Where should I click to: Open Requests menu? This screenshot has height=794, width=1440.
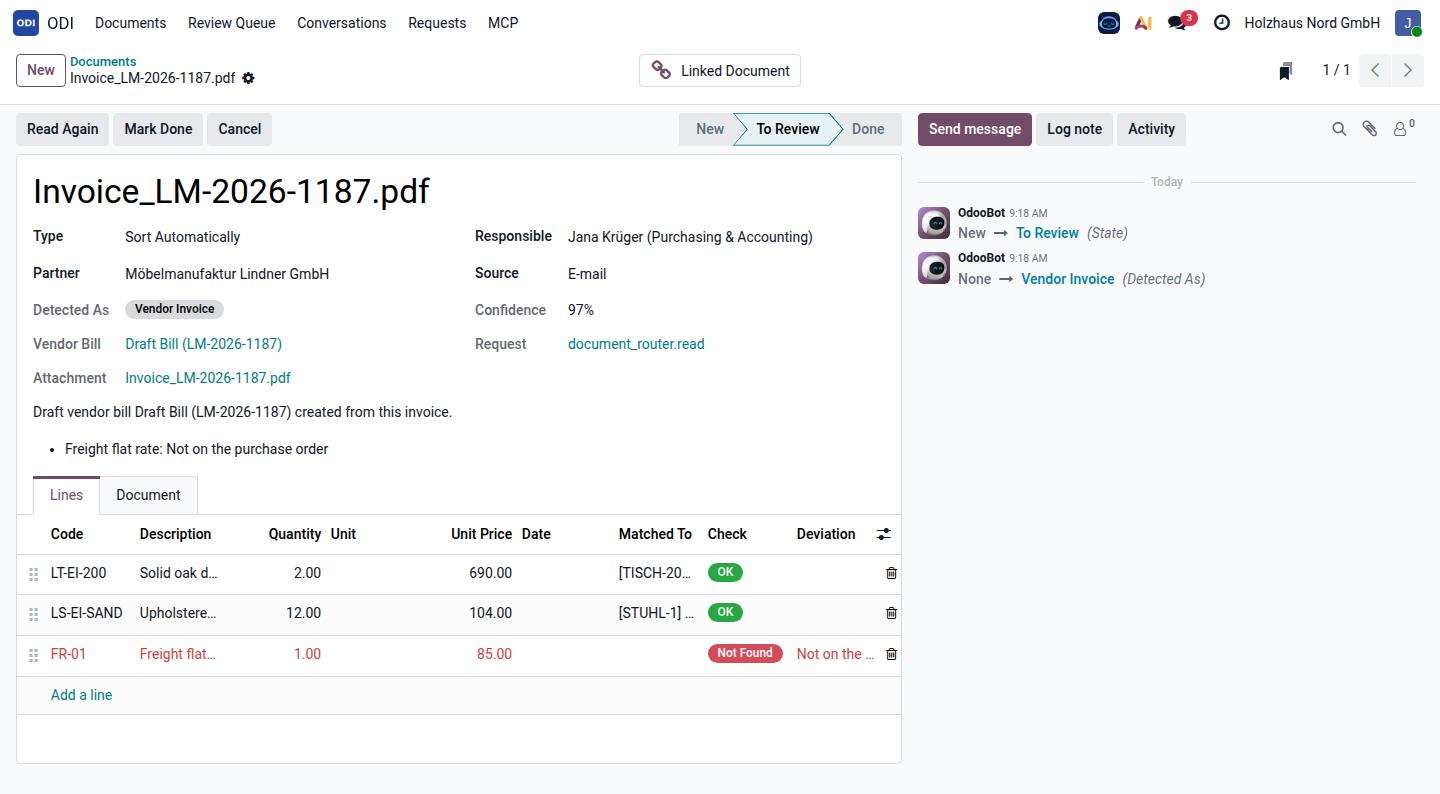coord(437,22)
